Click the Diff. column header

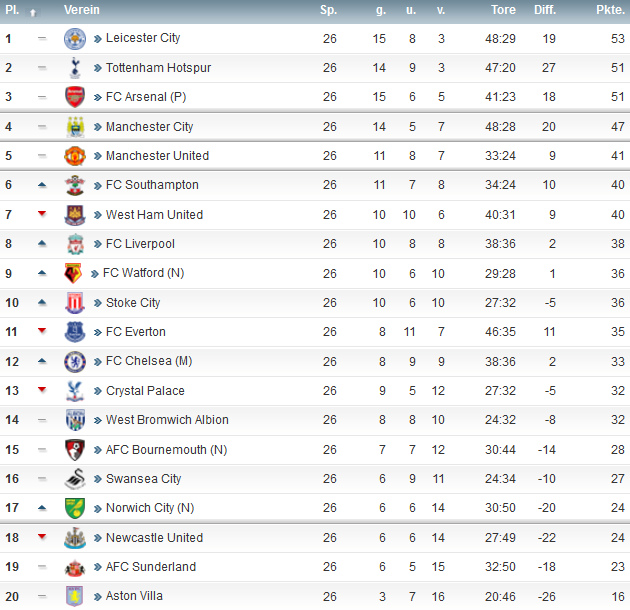click(545, 10)
